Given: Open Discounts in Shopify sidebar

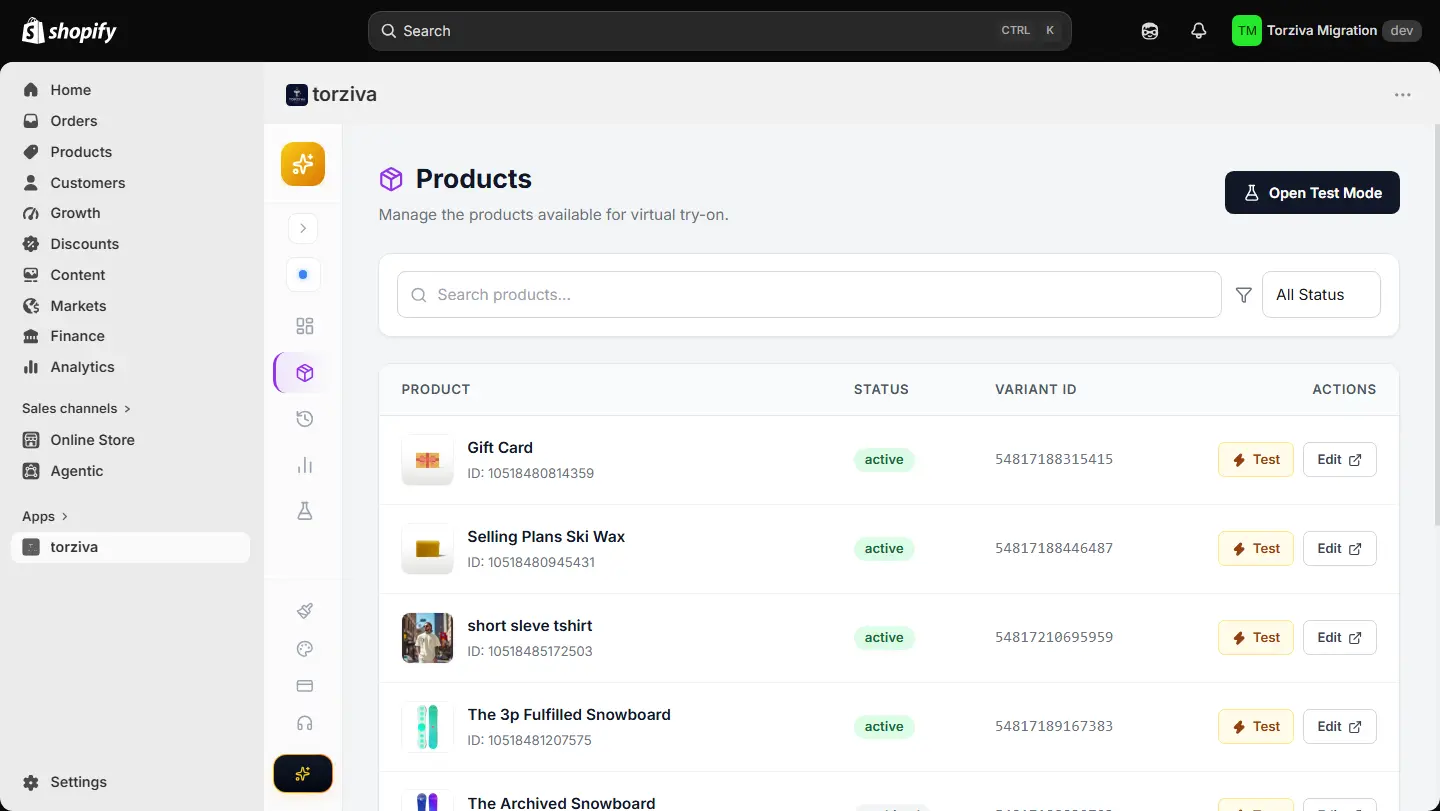Looking at the screenshot, I should click(x=131, y=244).
